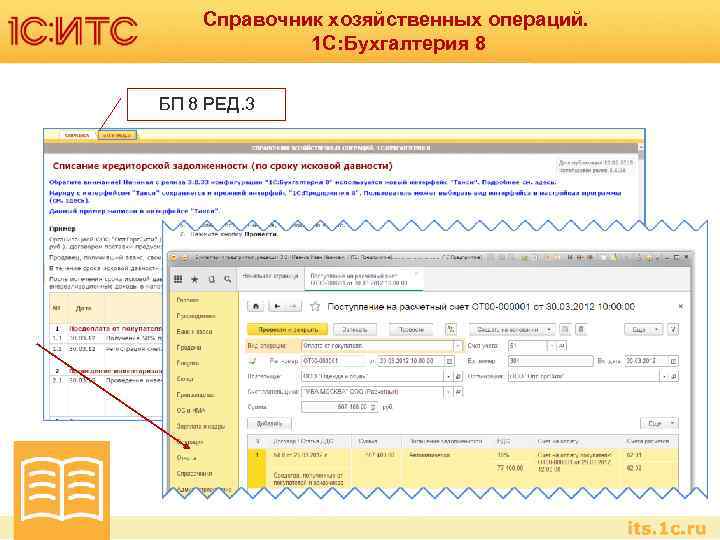This screenshot has height=540, width=720.
Task: Expand the Плательщик dropdown arrow
Action: point(449,377)
